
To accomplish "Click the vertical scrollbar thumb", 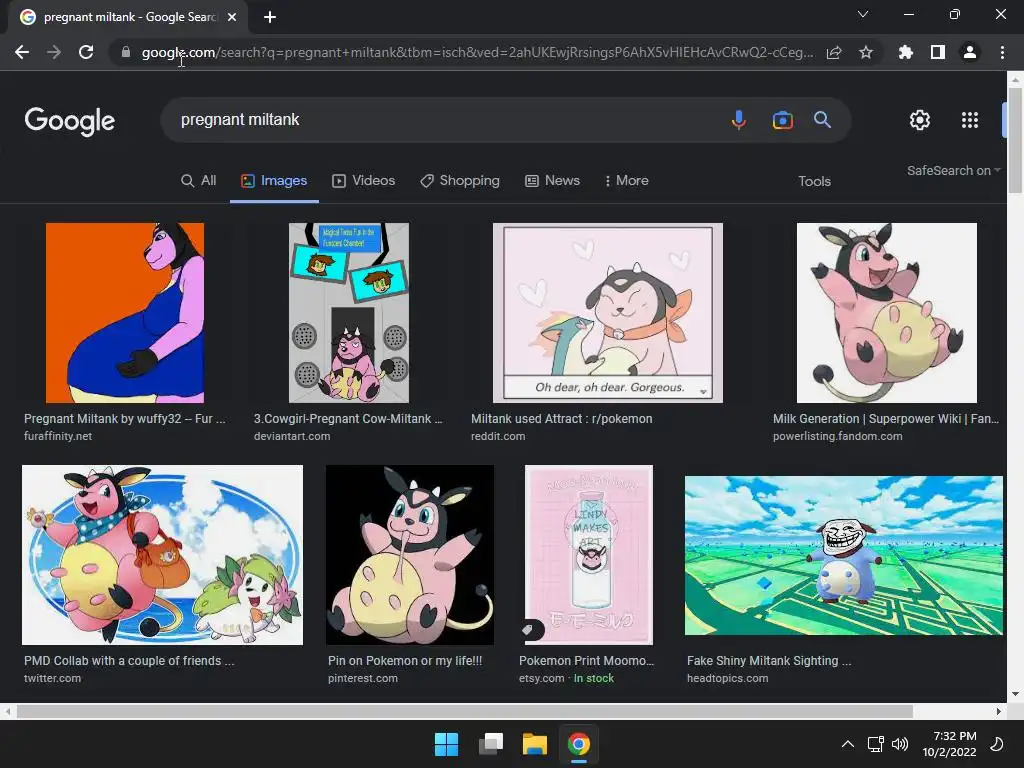I will coord(1015,140).
